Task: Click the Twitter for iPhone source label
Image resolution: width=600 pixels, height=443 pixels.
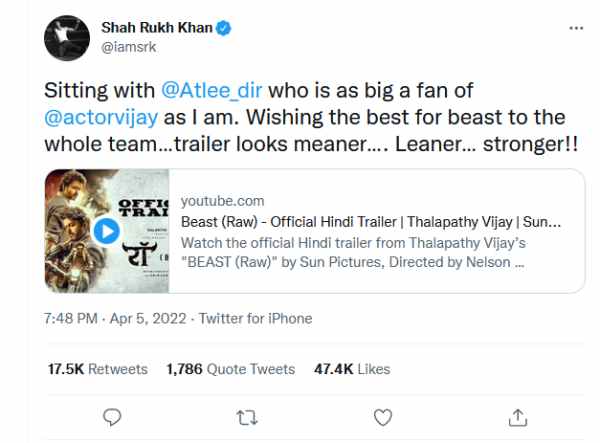Action: click(x=255, y=318)
